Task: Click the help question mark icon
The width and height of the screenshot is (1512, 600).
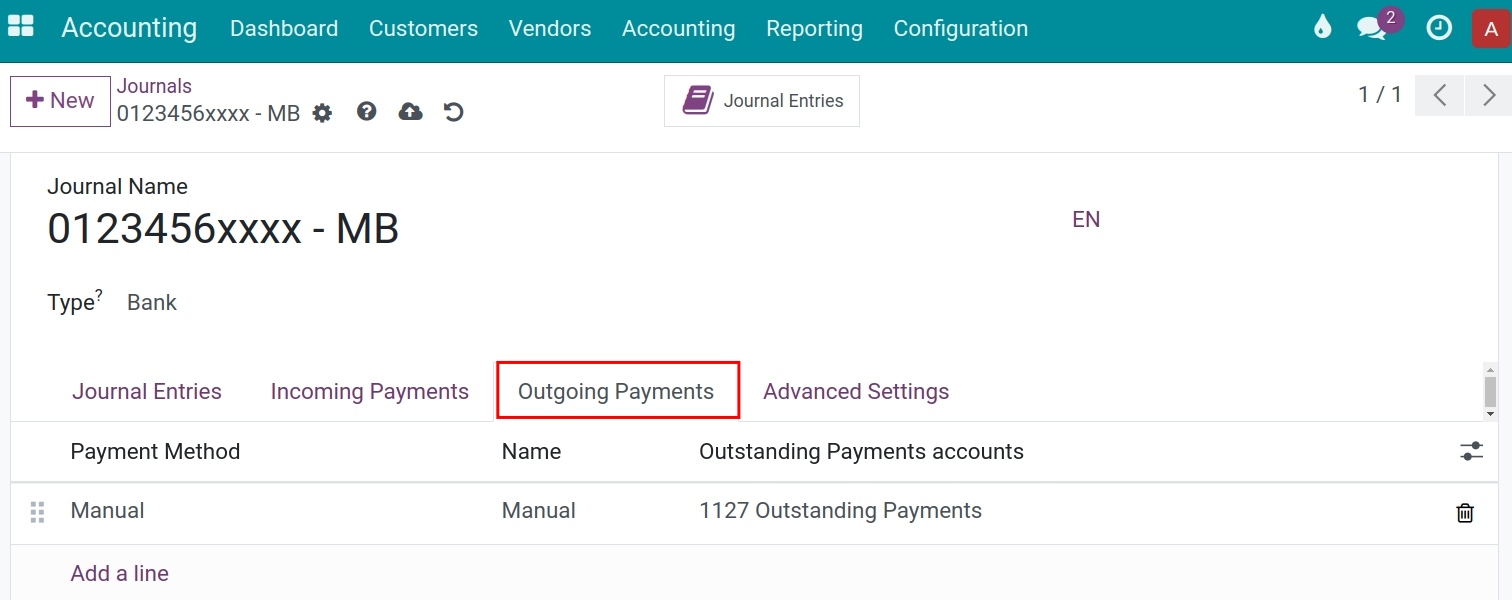Action: coord(366,111)
